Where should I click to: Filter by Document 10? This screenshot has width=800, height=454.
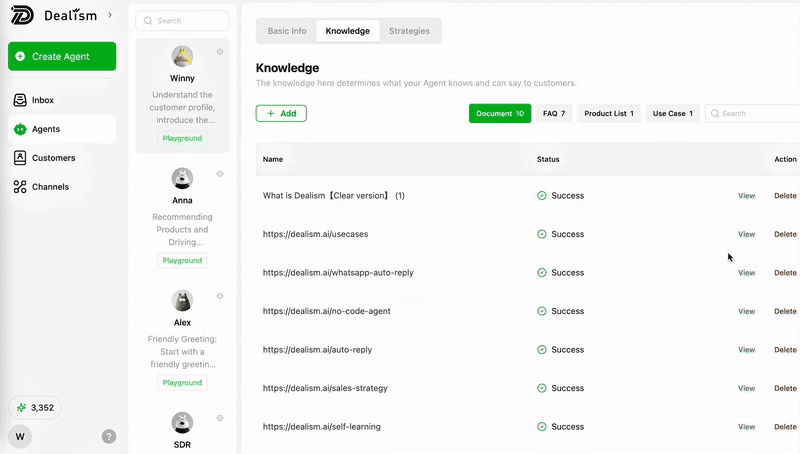pyautogui.click(x=500, y=113)
